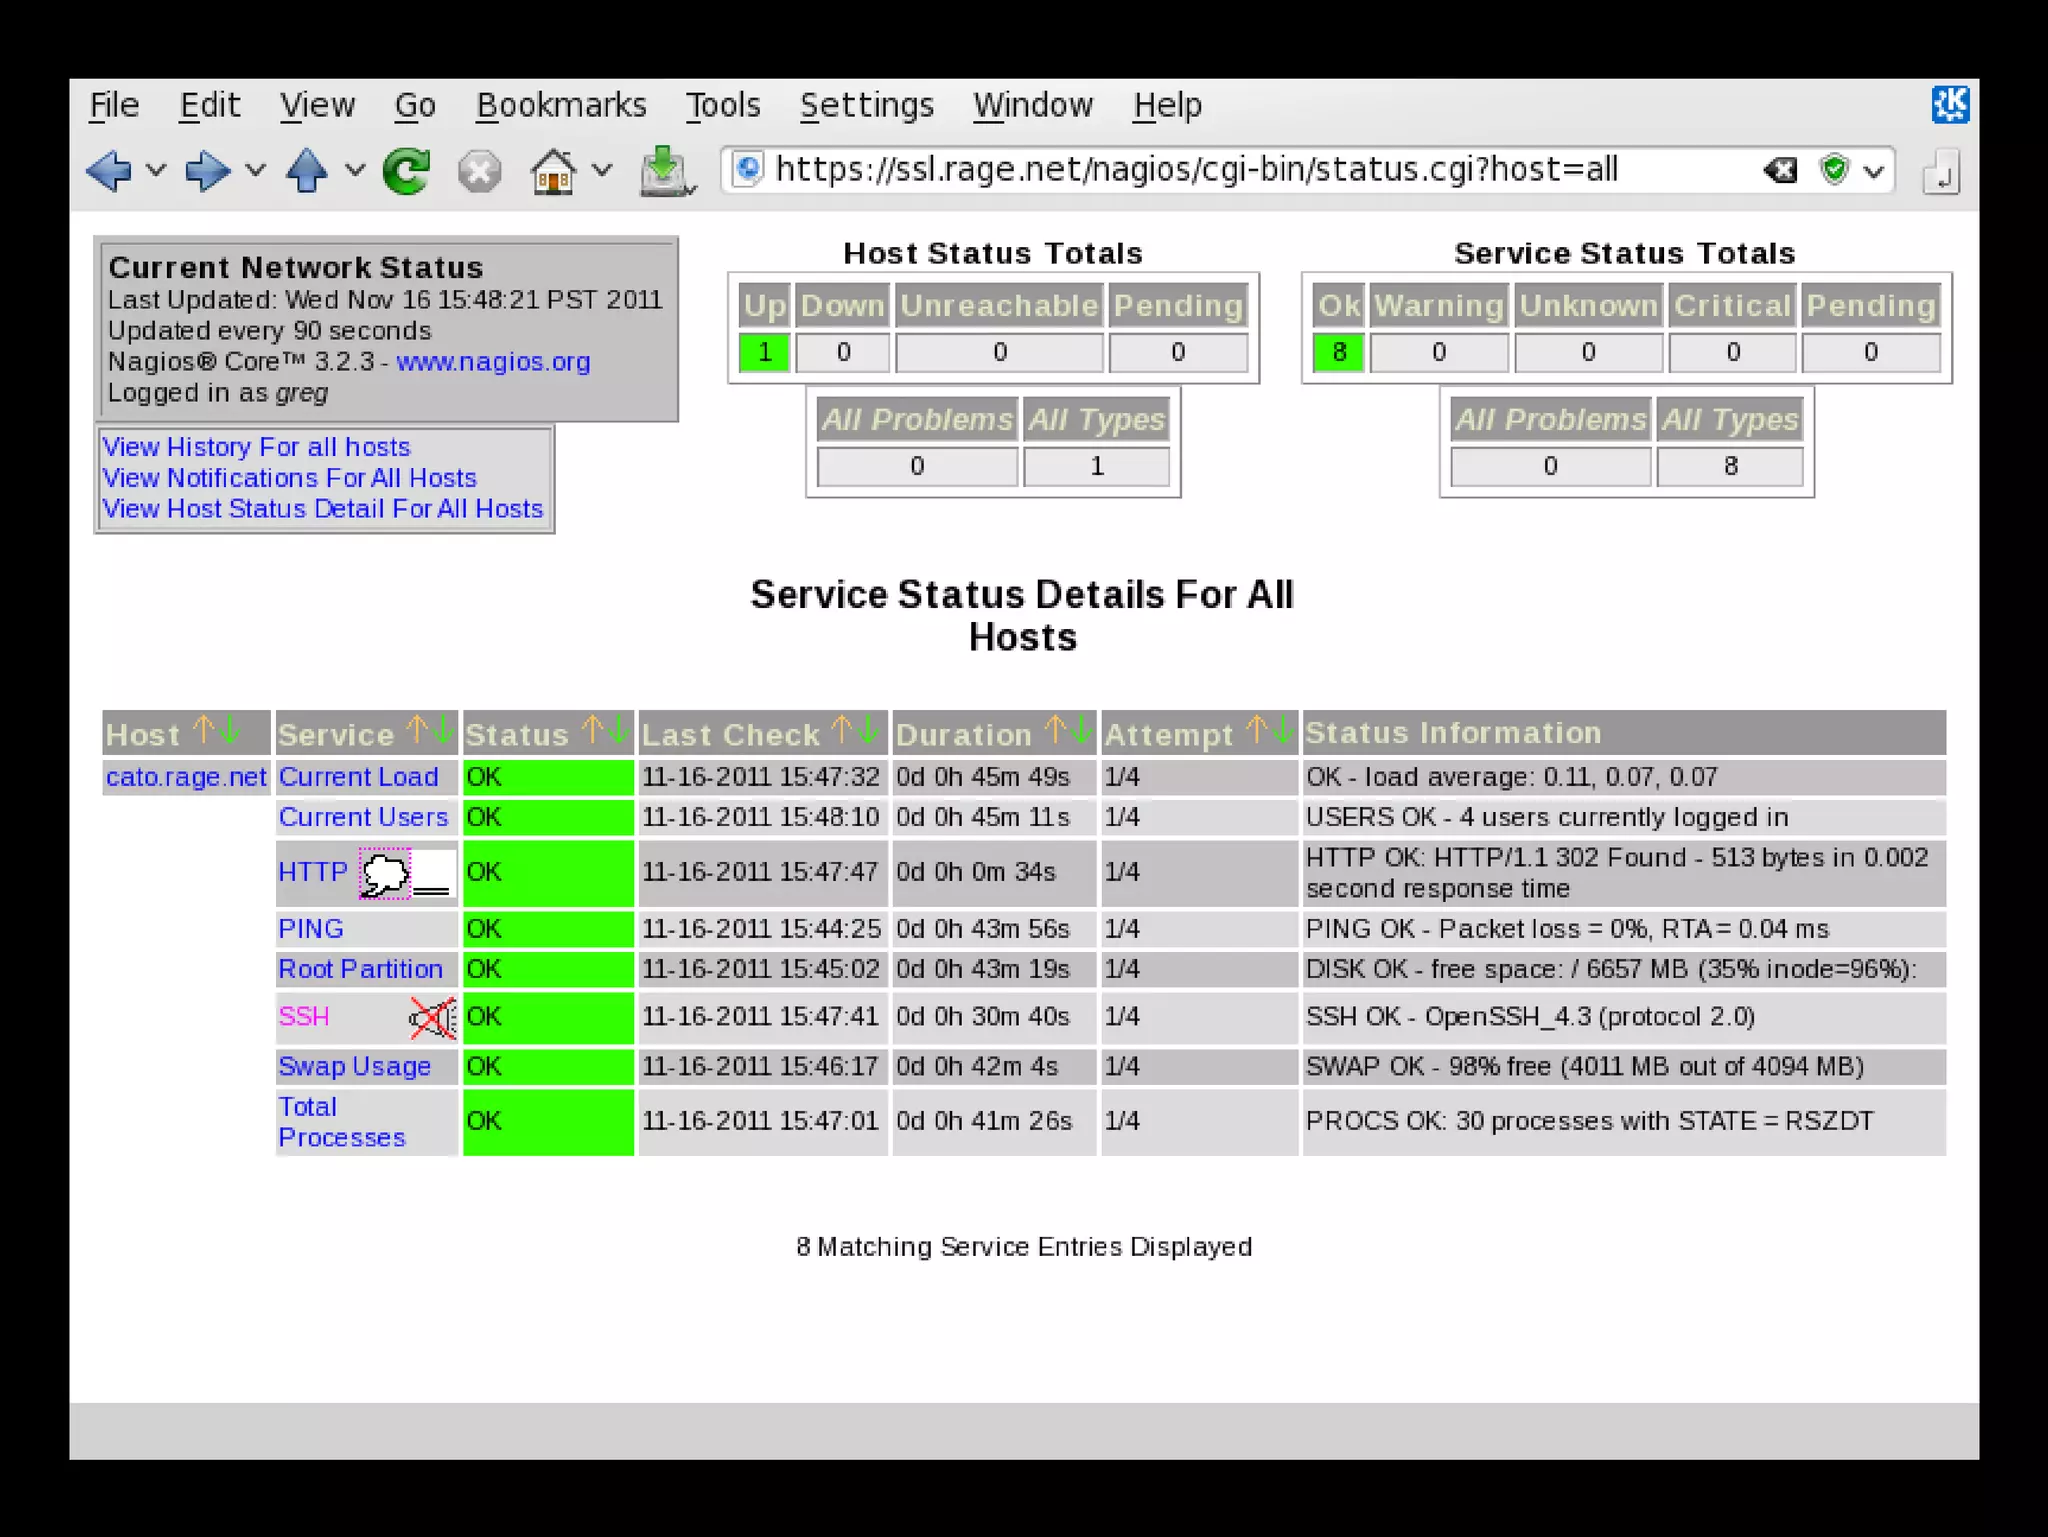Click the SSH notifications disabled icon
This screenshot has width=2048, height=1537.
pyautogui.click(x=433, y=1018)
